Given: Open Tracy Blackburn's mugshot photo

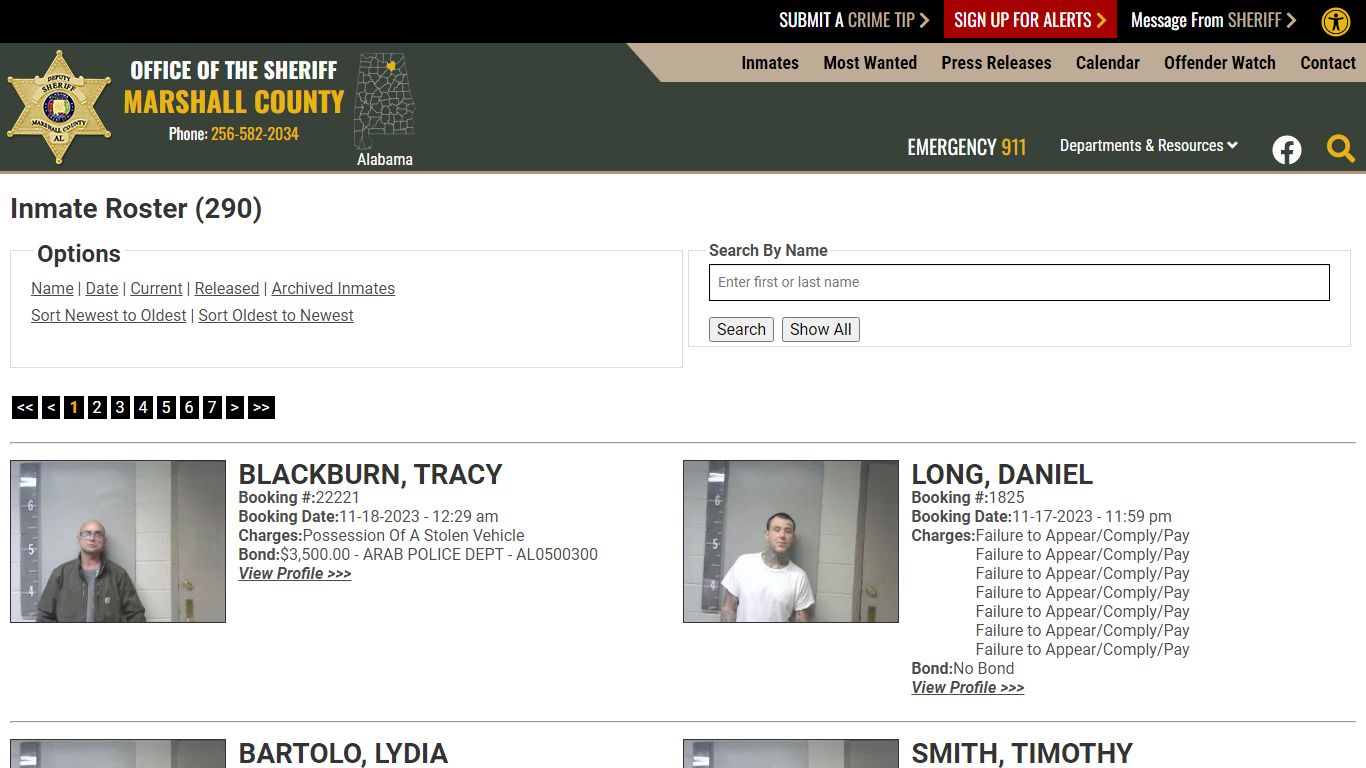Looking at the screenshot, I should pyautogui.click(x=118, y=541).
